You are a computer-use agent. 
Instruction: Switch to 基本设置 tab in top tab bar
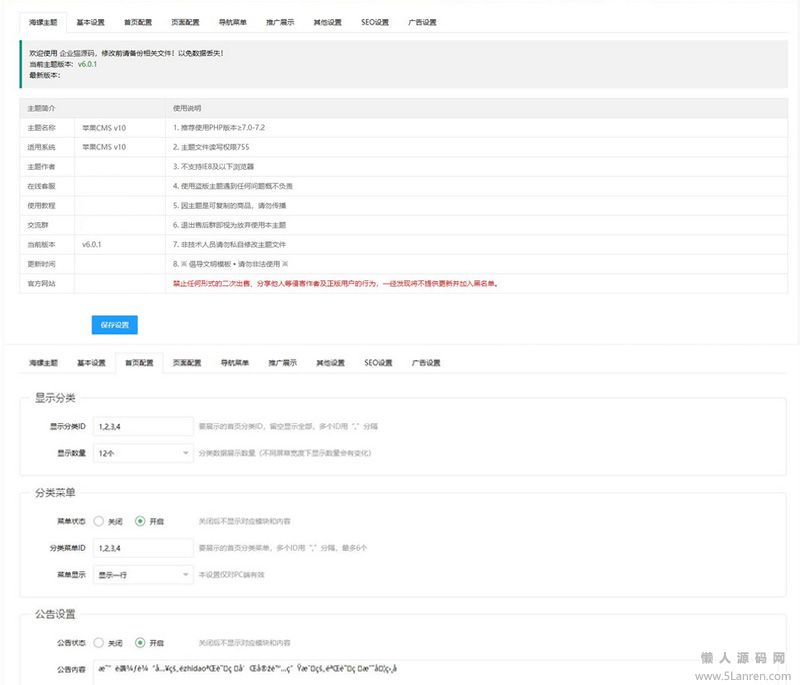[x=90, y=21]
